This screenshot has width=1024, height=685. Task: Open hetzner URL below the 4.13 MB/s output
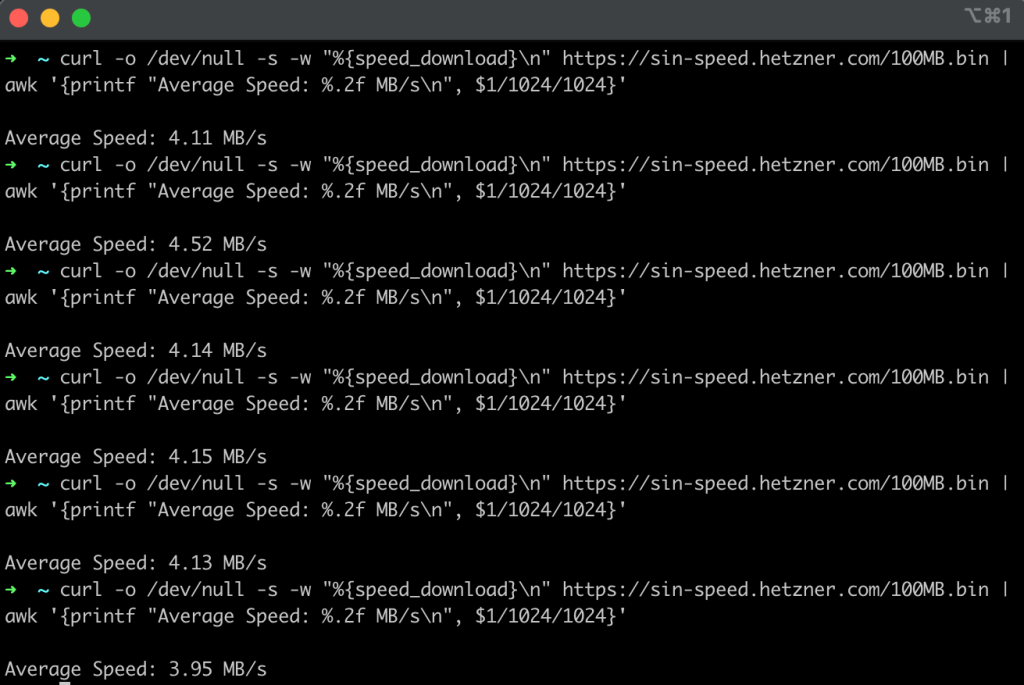(x=775, y=590)
